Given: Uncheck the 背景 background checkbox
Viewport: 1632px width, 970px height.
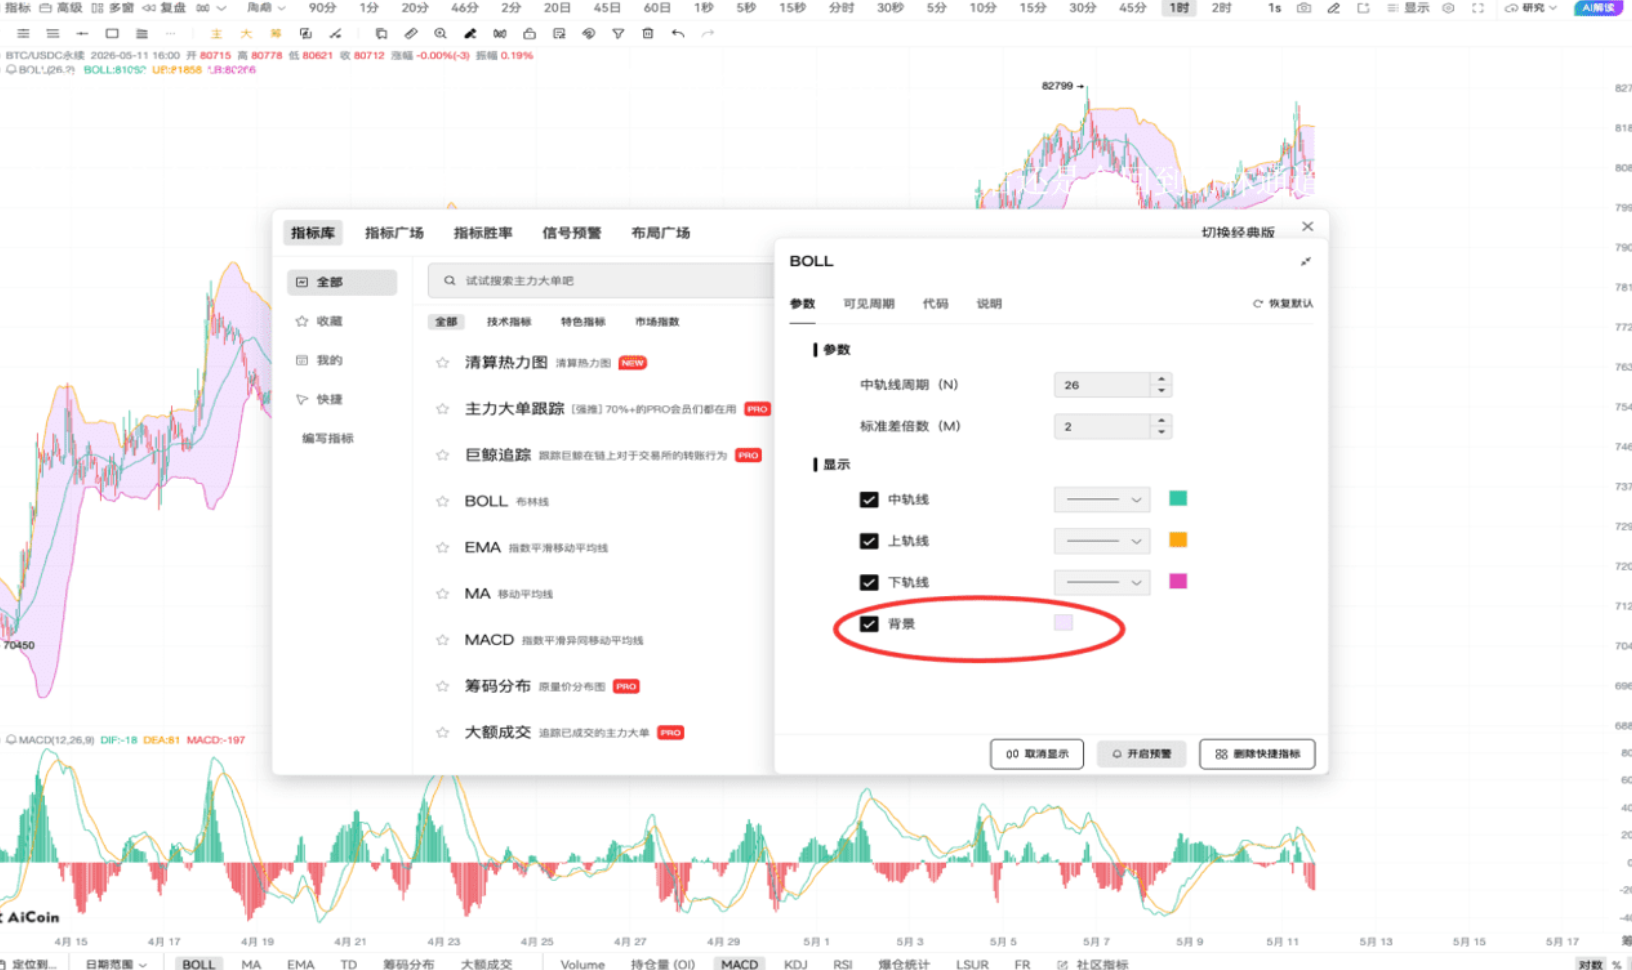Looking at the screenshot, I should coord(869,624).
